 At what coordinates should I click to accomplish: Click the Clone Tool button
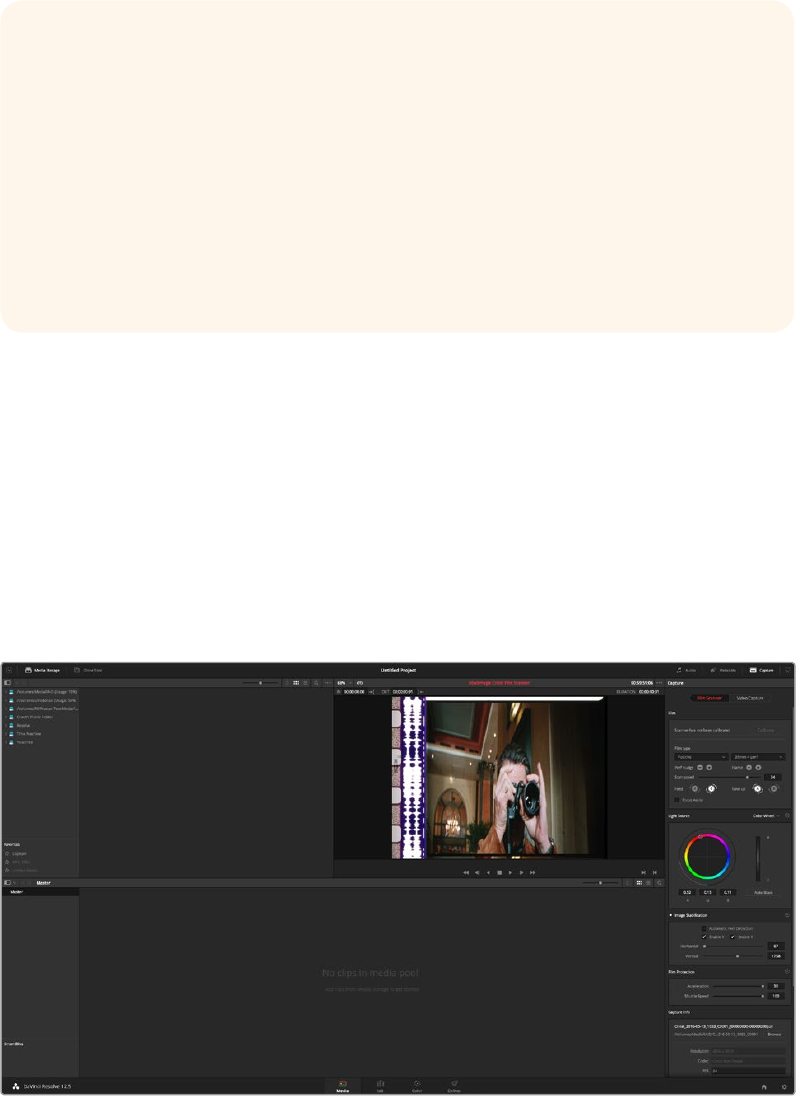[x=88, y=670]
